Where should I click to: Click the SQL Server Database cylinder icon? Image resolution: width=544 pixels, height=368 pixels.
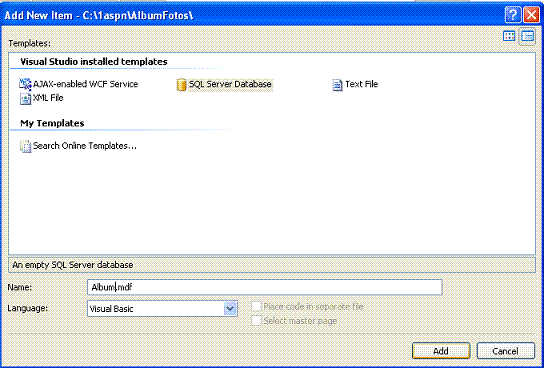pos(181,85)
